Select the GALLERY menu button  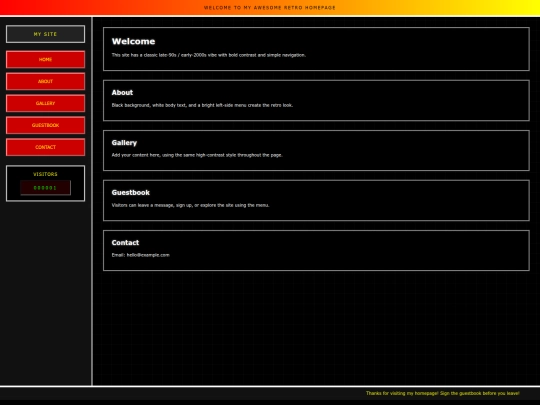[45, 103]
